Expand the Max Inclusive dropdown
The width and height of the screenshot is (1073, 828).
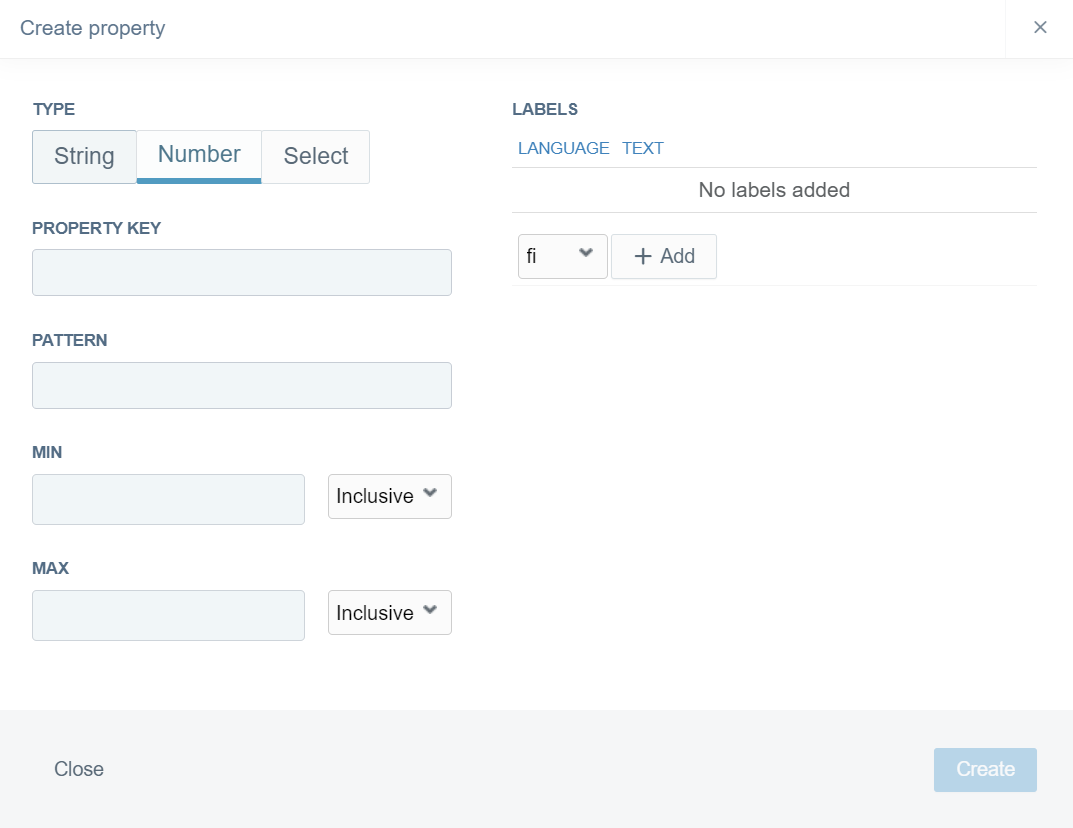click(x=389, y=613)
